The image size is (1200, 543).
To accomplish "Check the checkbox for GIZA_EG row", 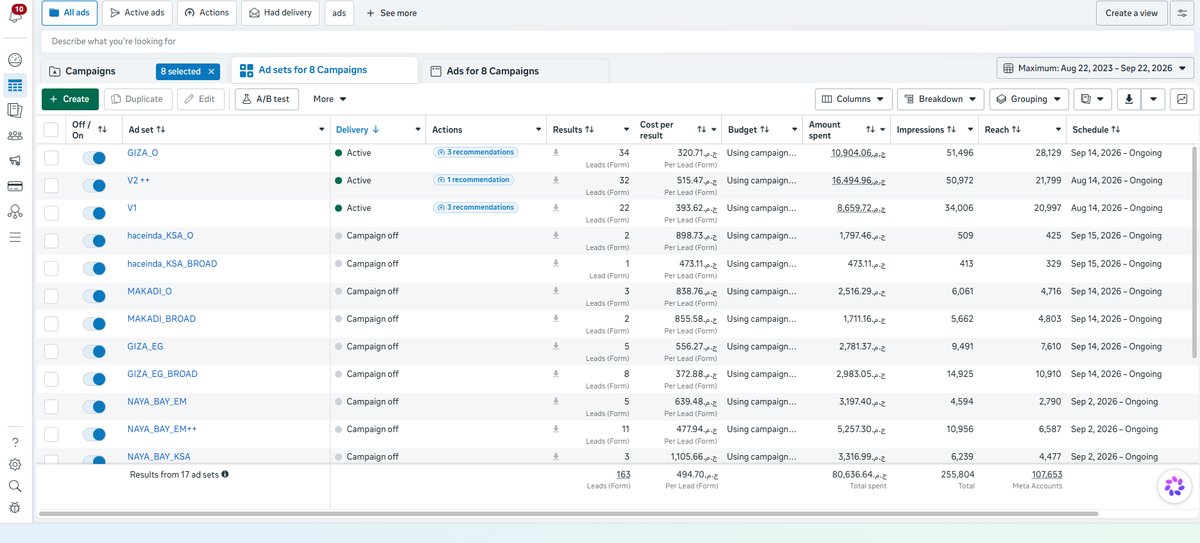I will coord(51,351).
